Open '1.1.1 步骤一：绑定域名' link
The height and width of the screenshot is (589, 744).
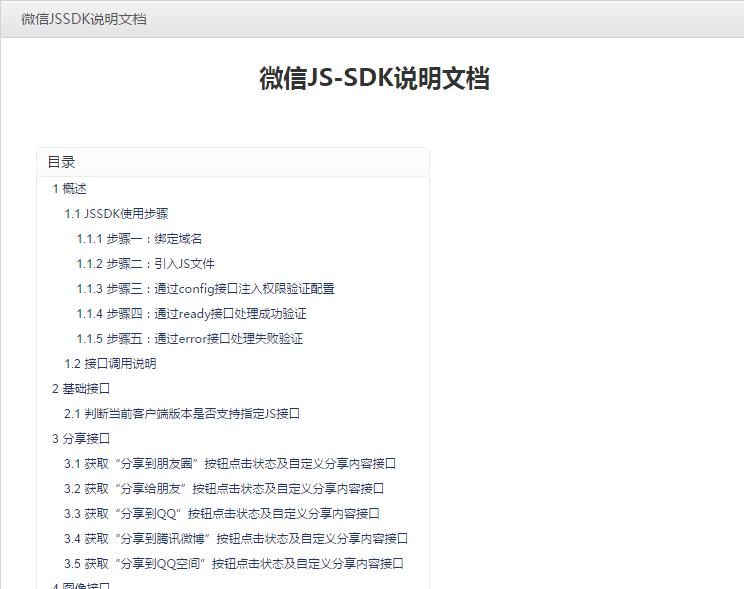[139, 239]
